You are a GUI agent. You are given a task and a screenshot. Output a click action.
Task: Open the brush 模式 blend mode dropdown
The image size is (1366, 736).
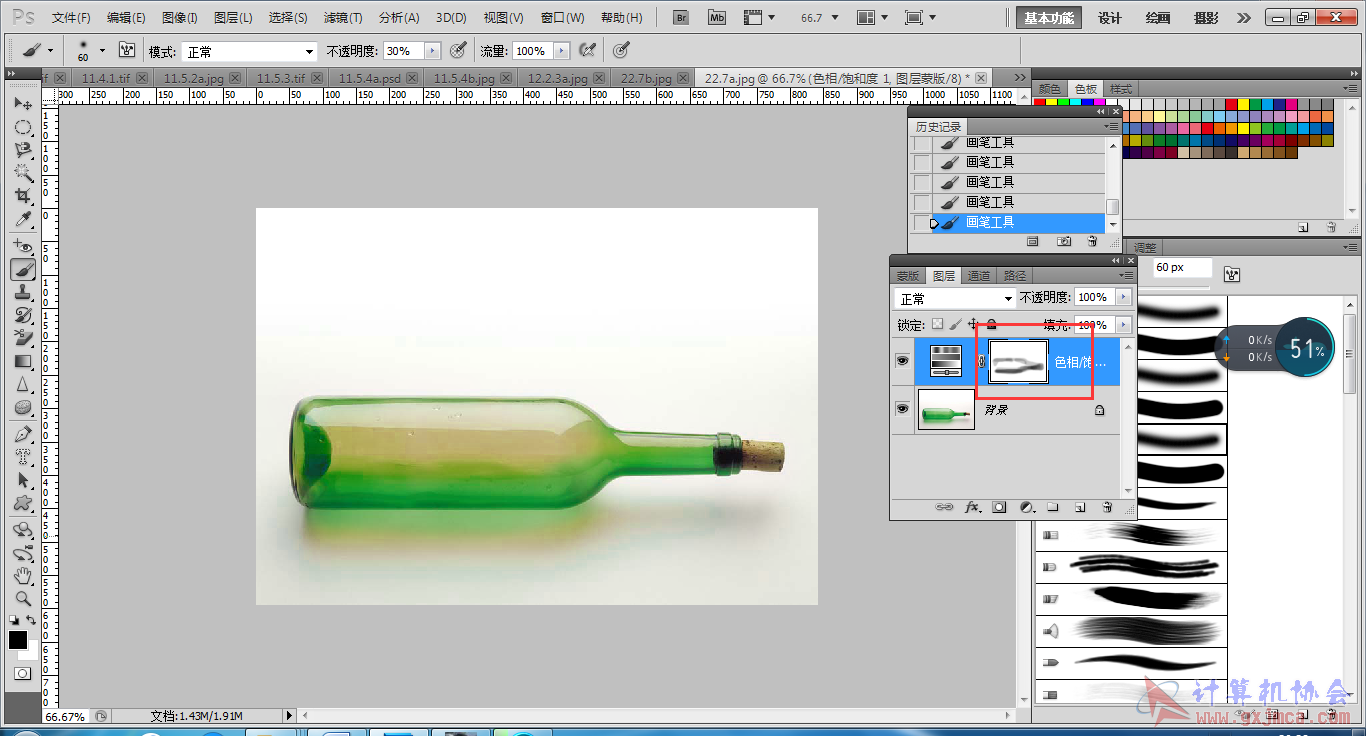click(x=249, y=51)
